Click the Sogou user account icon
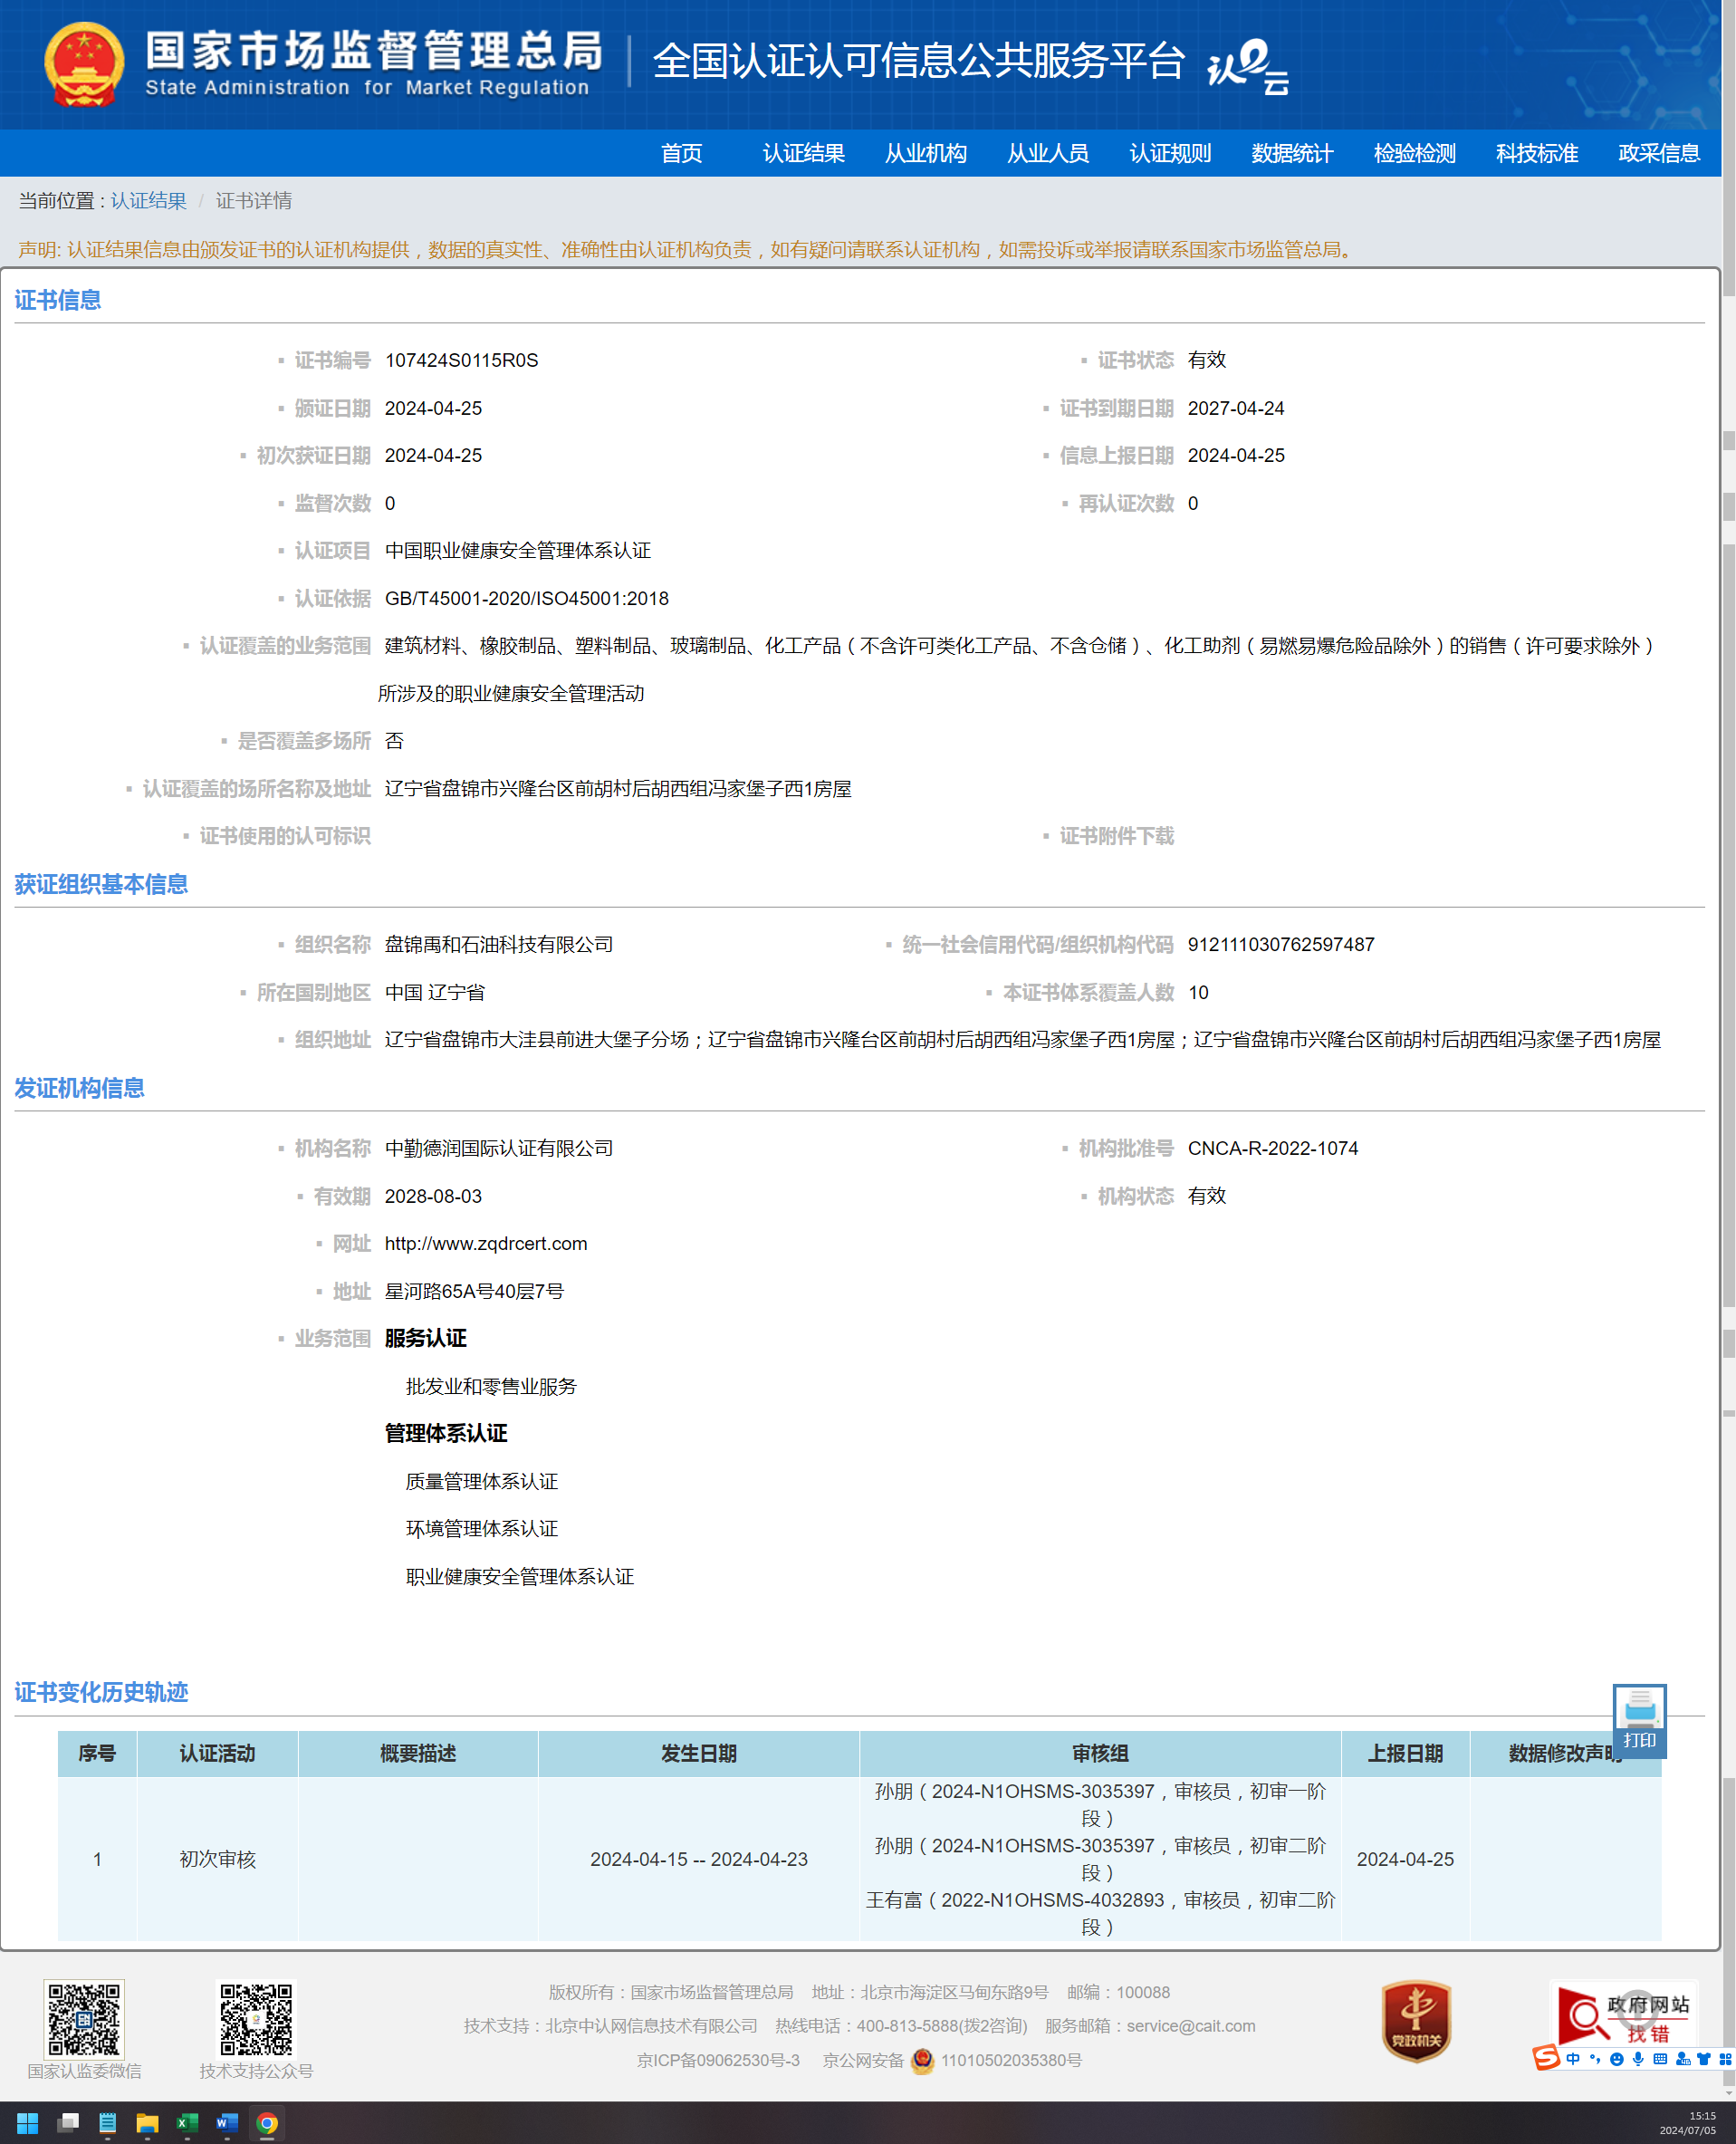 1683,2059
